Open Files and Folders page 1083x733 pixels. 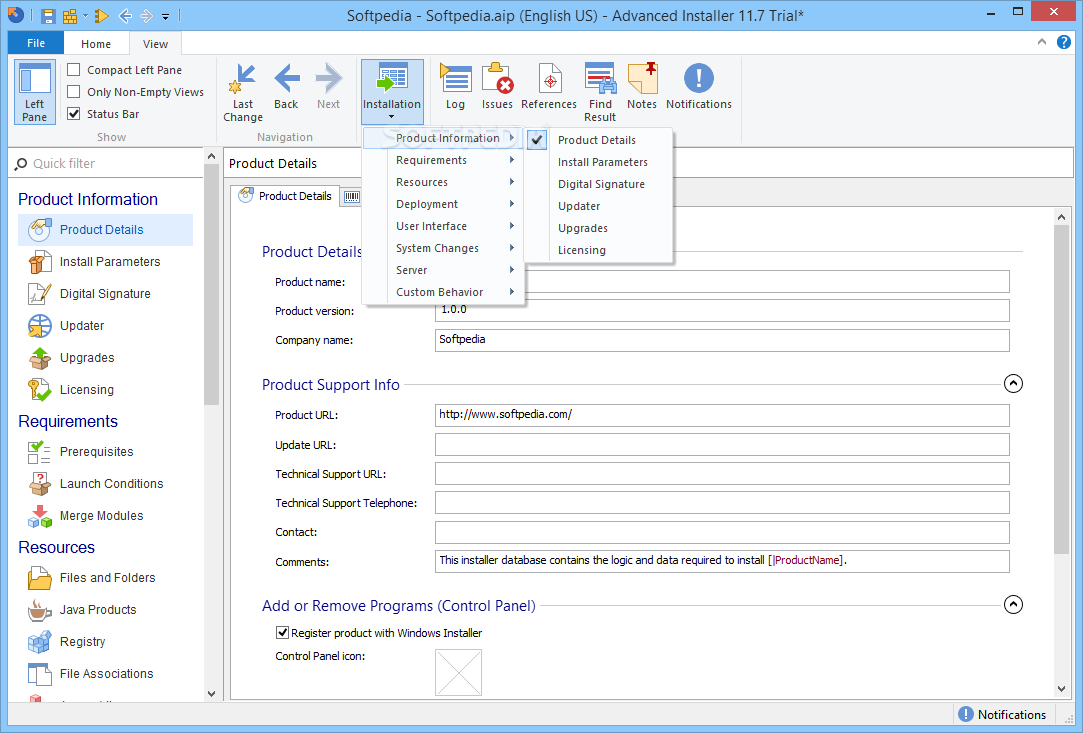click(105, 578)
